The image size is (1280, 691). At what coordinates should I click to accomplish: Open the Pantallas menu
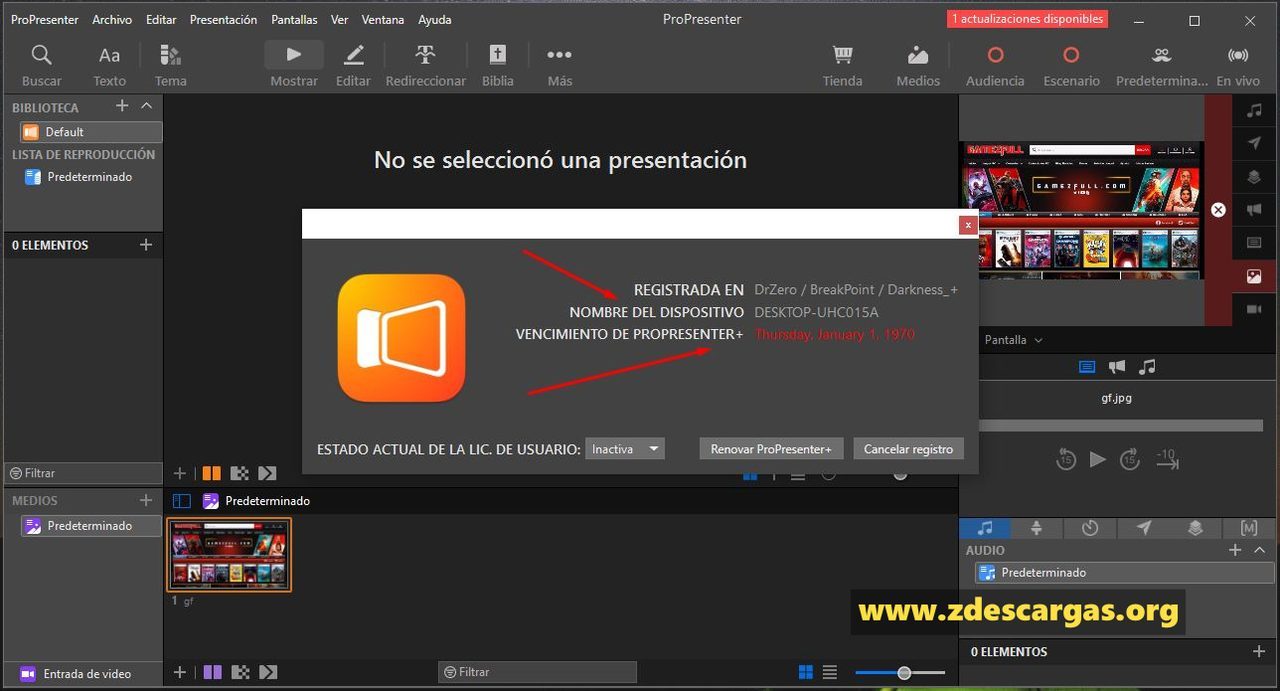[x=294, y=19]
